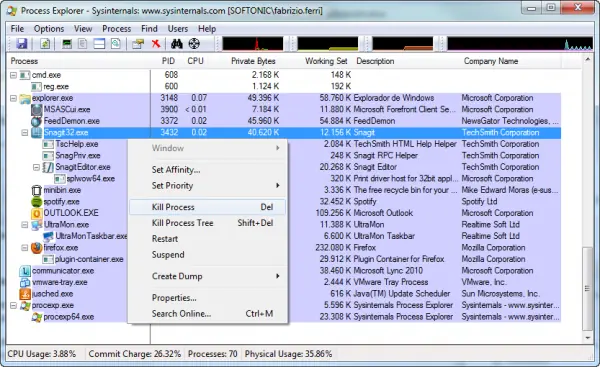Click the communicator.exe process icon
This screenshot has width=600, height=367.
pyautogui.click(x=25, y=271)
